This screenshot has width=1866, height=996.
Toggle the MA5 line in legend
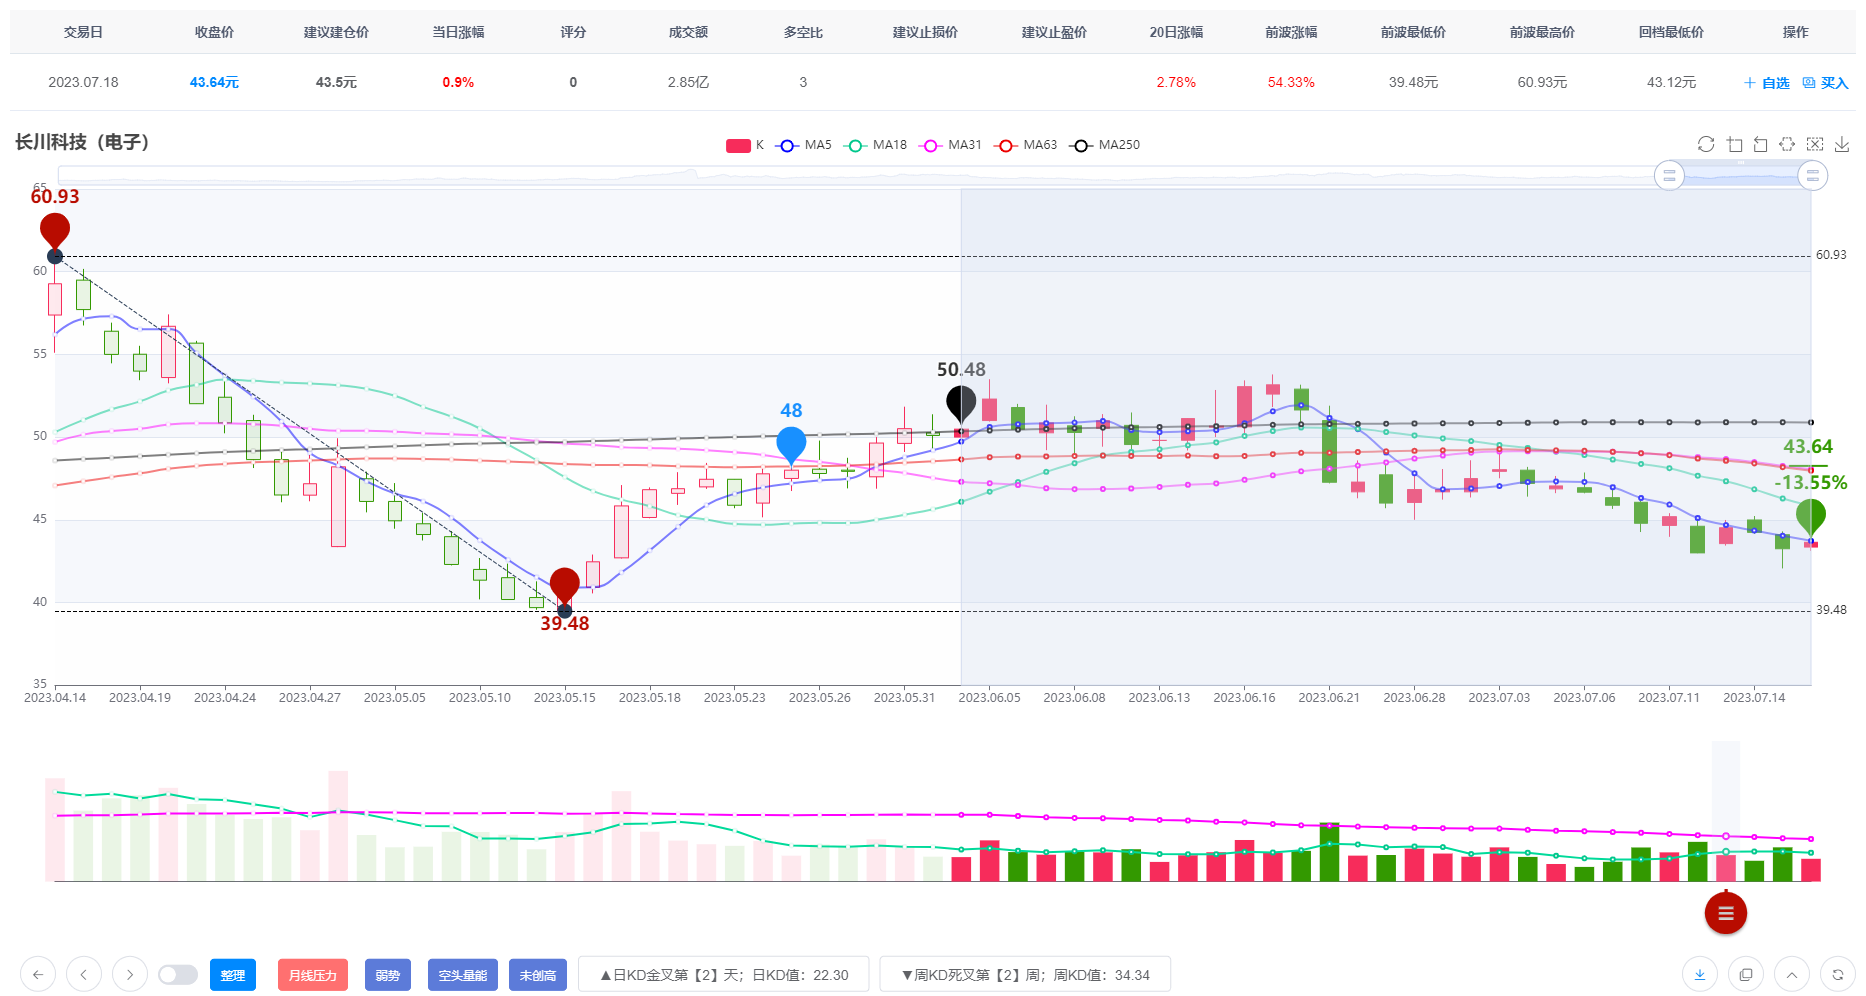(805, 145)
